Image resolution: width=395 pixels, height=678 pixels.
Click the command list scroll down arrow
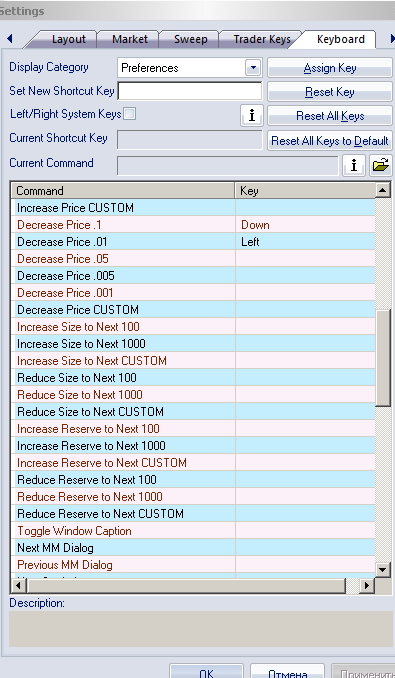coord(383,569)
